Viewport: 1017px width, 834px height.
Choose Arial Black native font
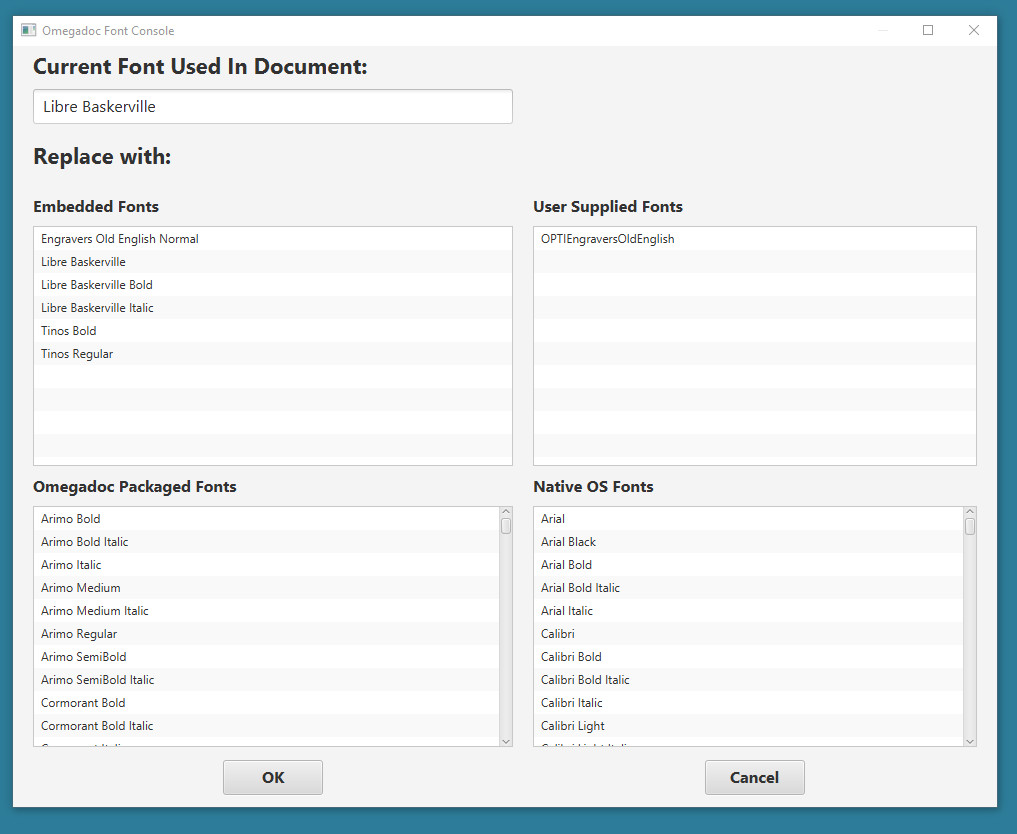[x=749, y=542]
